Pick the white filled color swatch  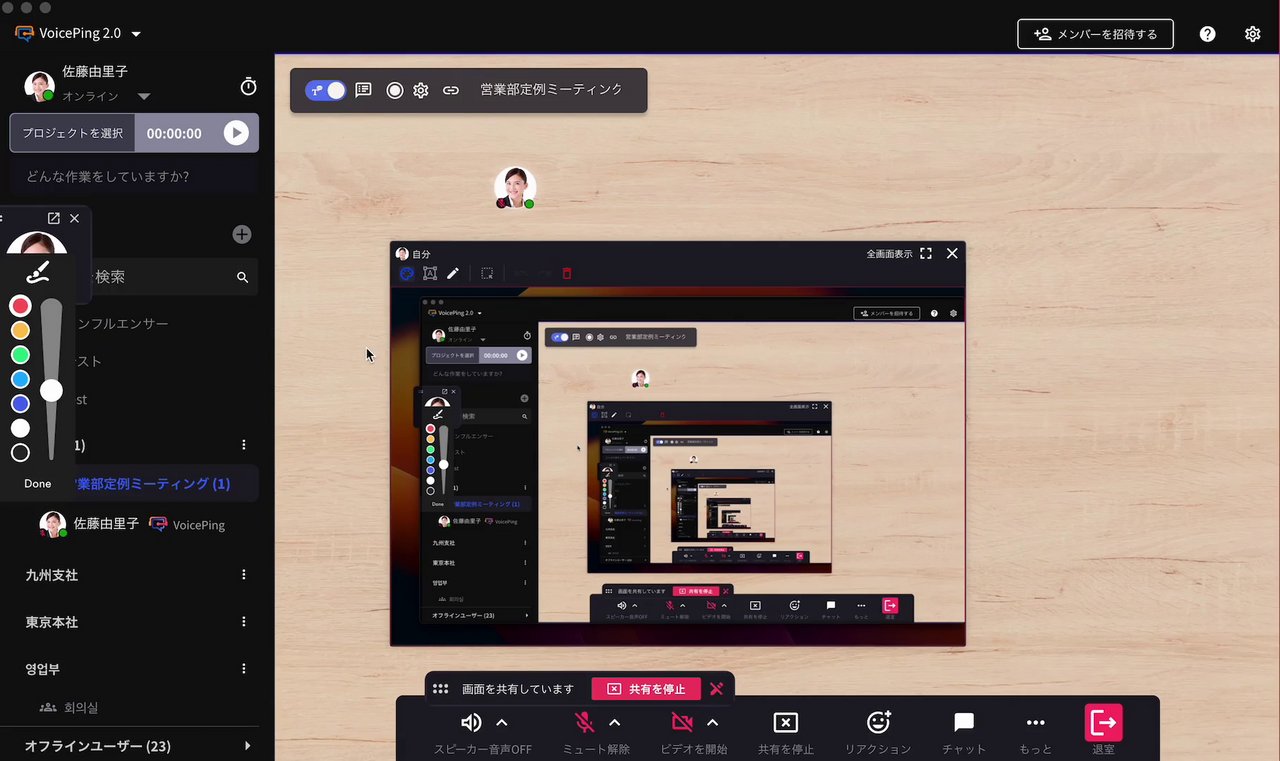[x=20, y=428]
